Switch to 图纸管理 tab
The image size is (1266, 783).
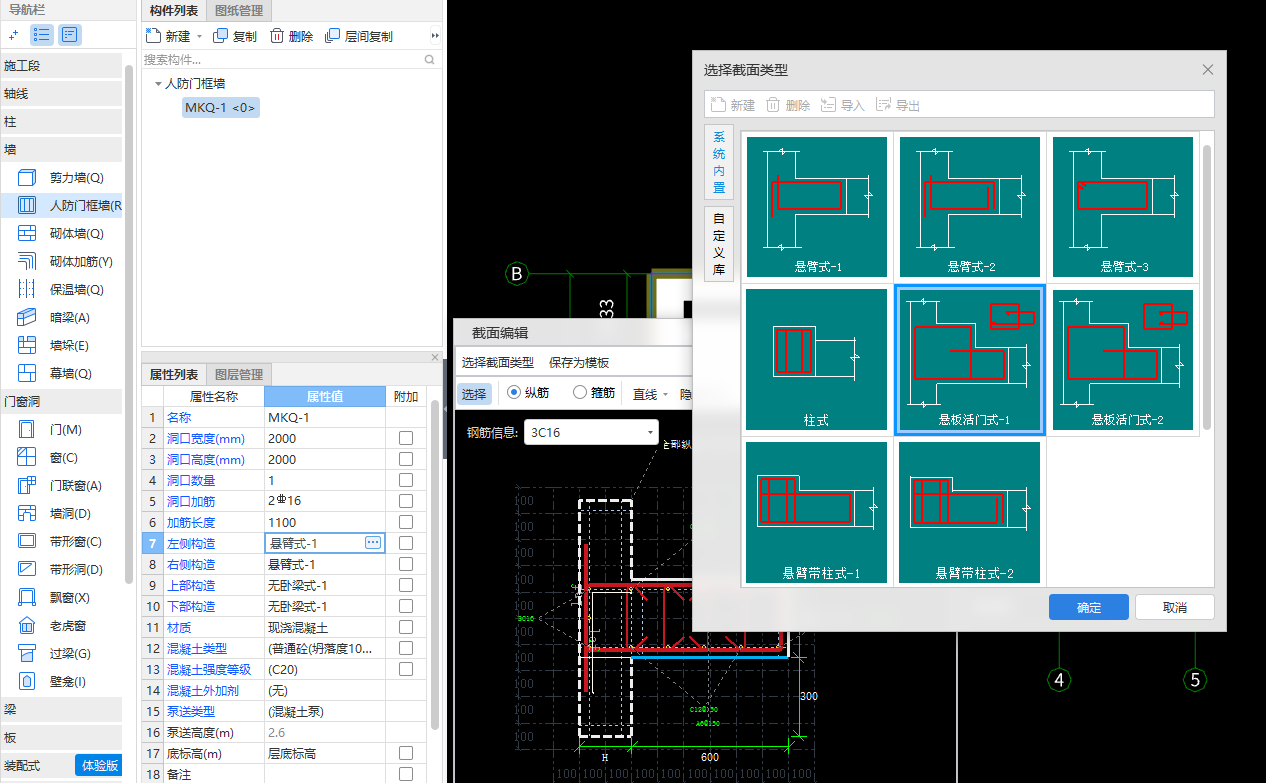(x=239, y=11)
